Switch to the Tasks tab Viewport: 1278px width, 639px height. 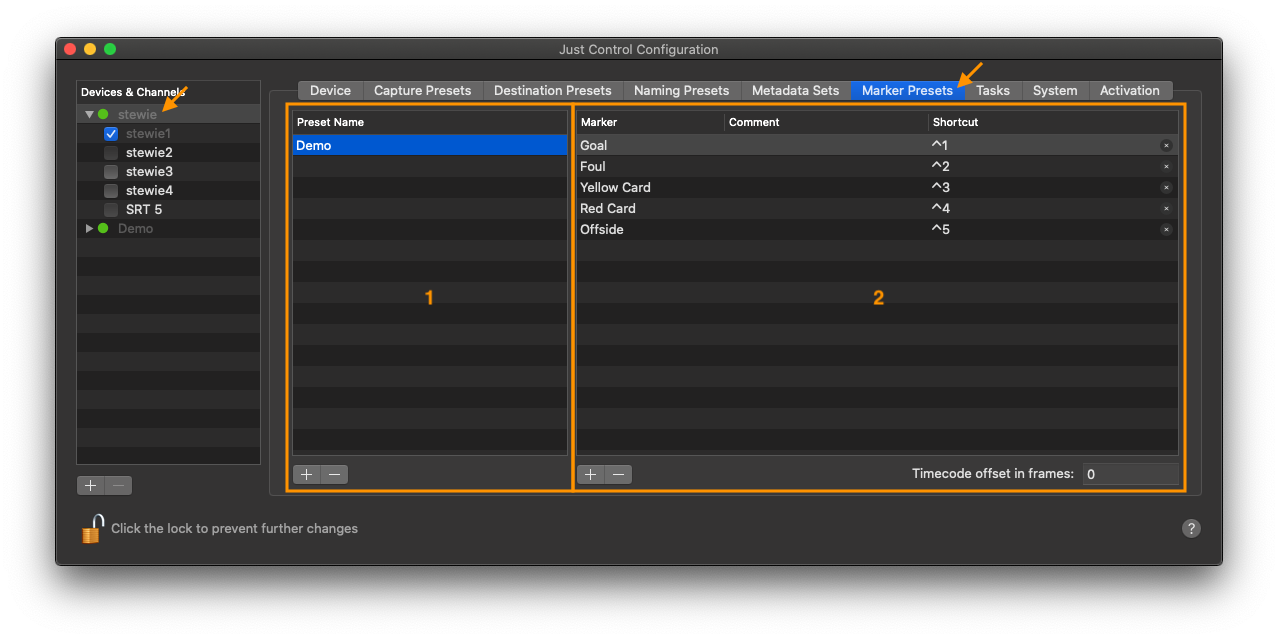993,90
